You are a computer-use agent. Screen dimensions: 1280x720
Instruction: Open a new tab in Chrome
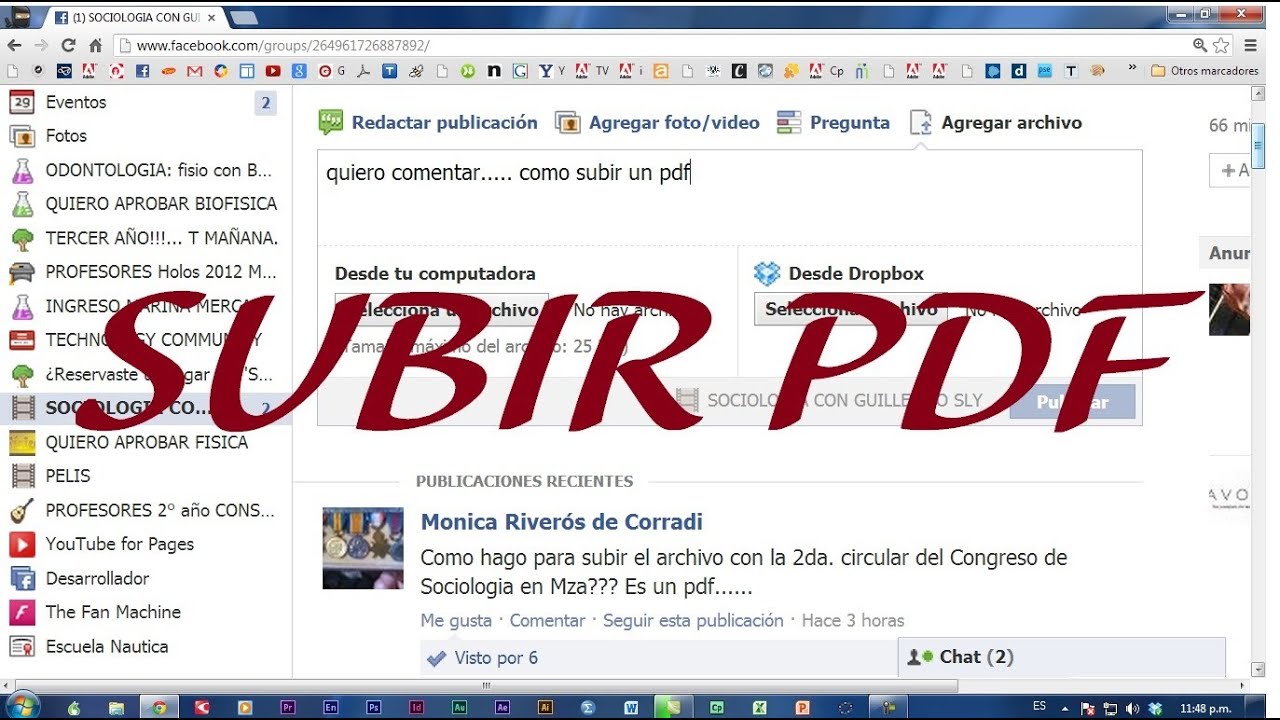click(x=244, y=17)
